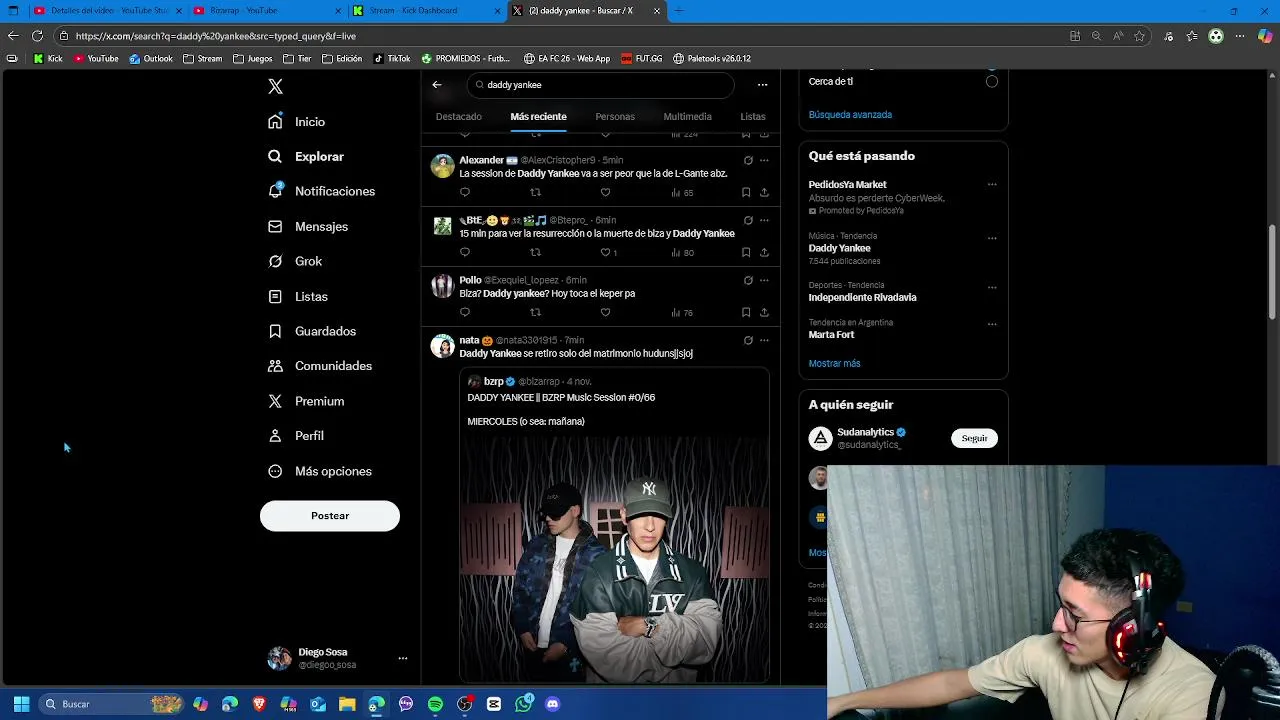
Task: Switch to the Más reciente tab
Action: pos(538,117)
